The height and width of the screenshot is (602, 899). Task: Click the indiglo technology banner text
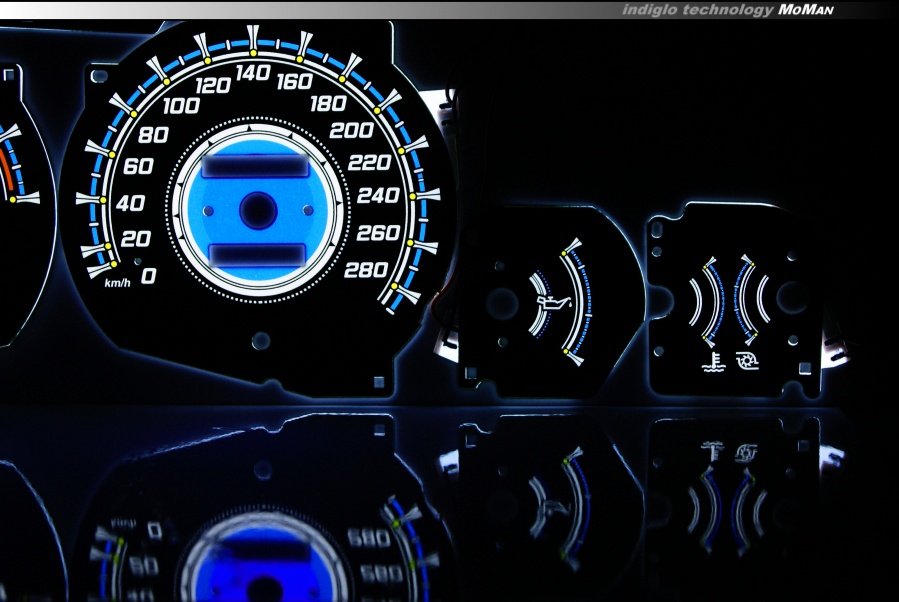[700, 10]
